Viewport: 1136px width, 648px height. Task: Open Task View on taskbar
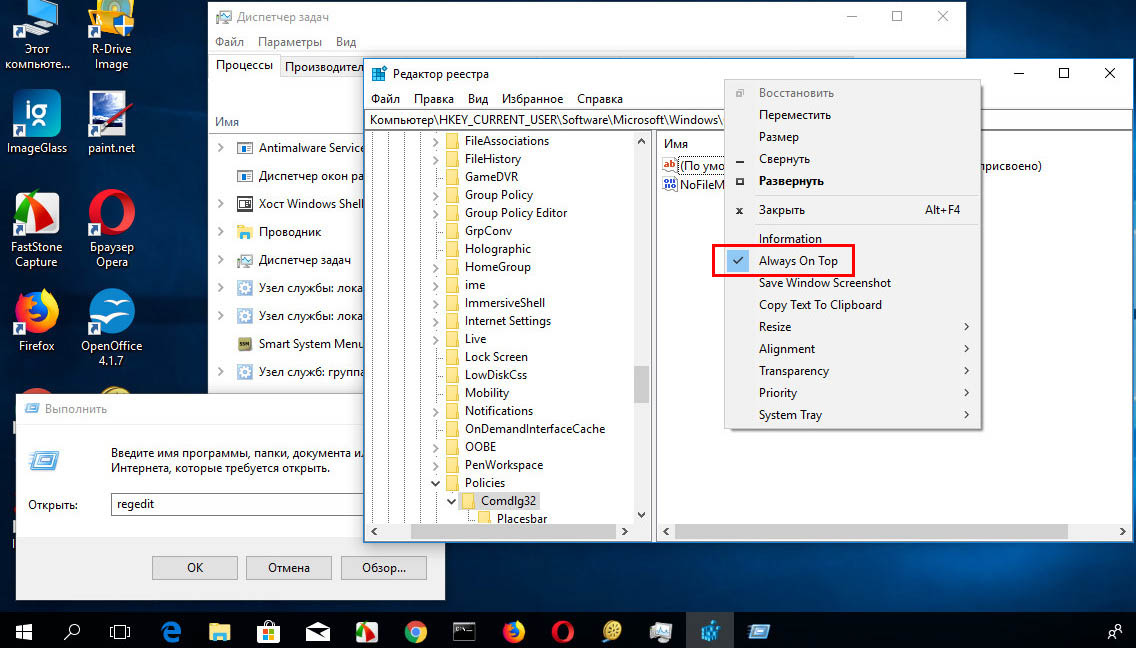pyautogui.click(x=120, y=631)
